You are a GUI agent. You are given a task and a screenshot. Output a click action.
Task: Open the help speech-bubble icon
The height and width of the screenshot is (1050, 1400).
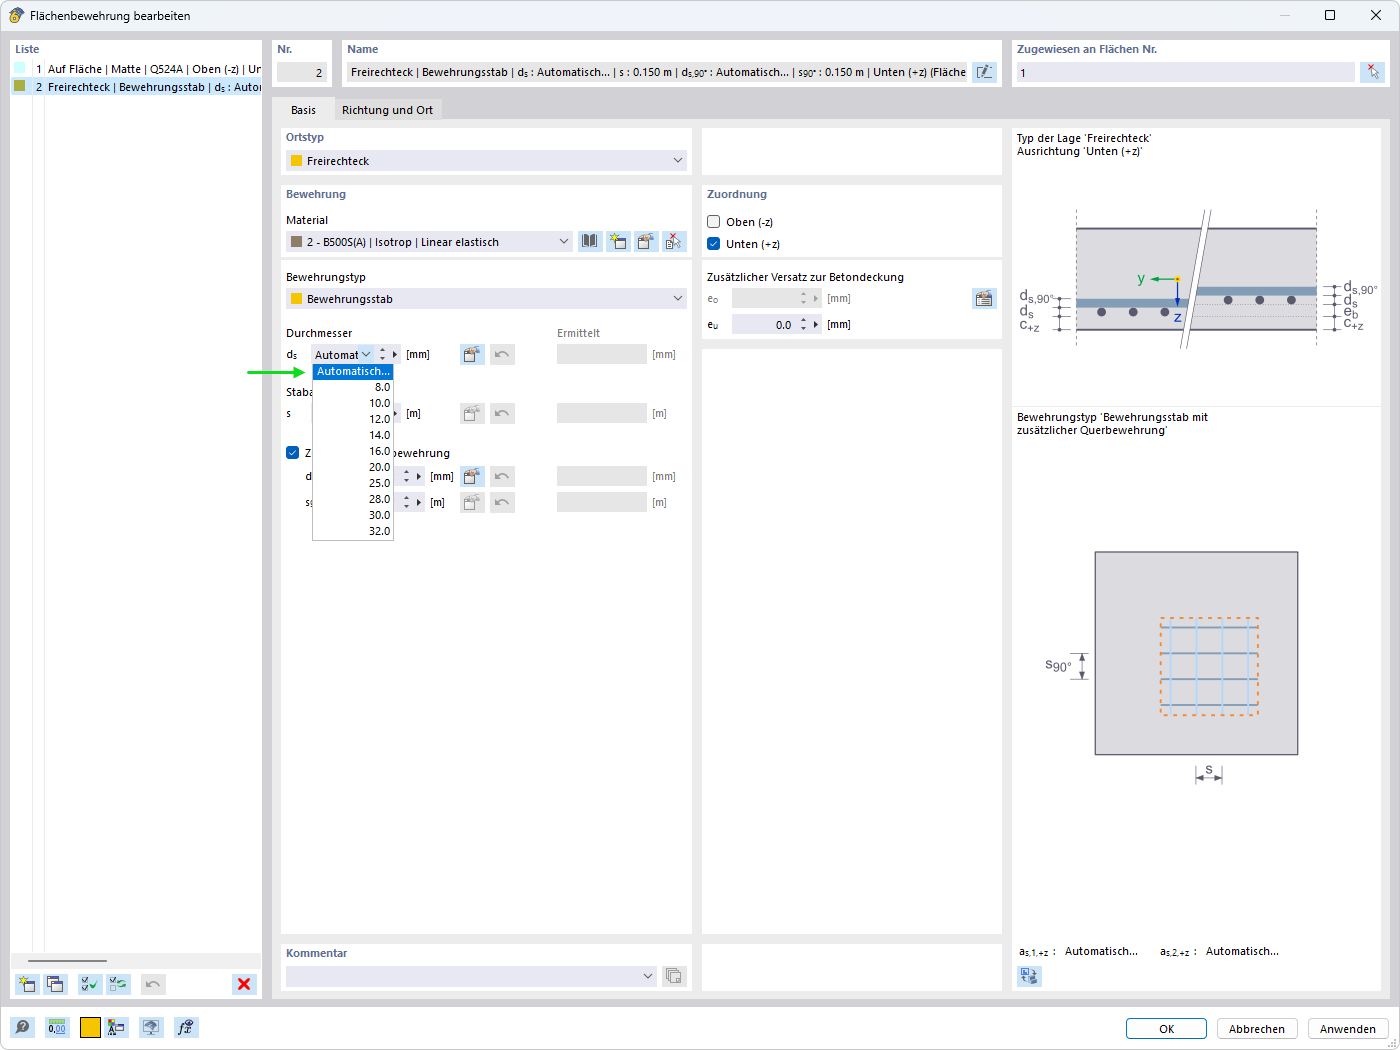[x=22, y=1027]
